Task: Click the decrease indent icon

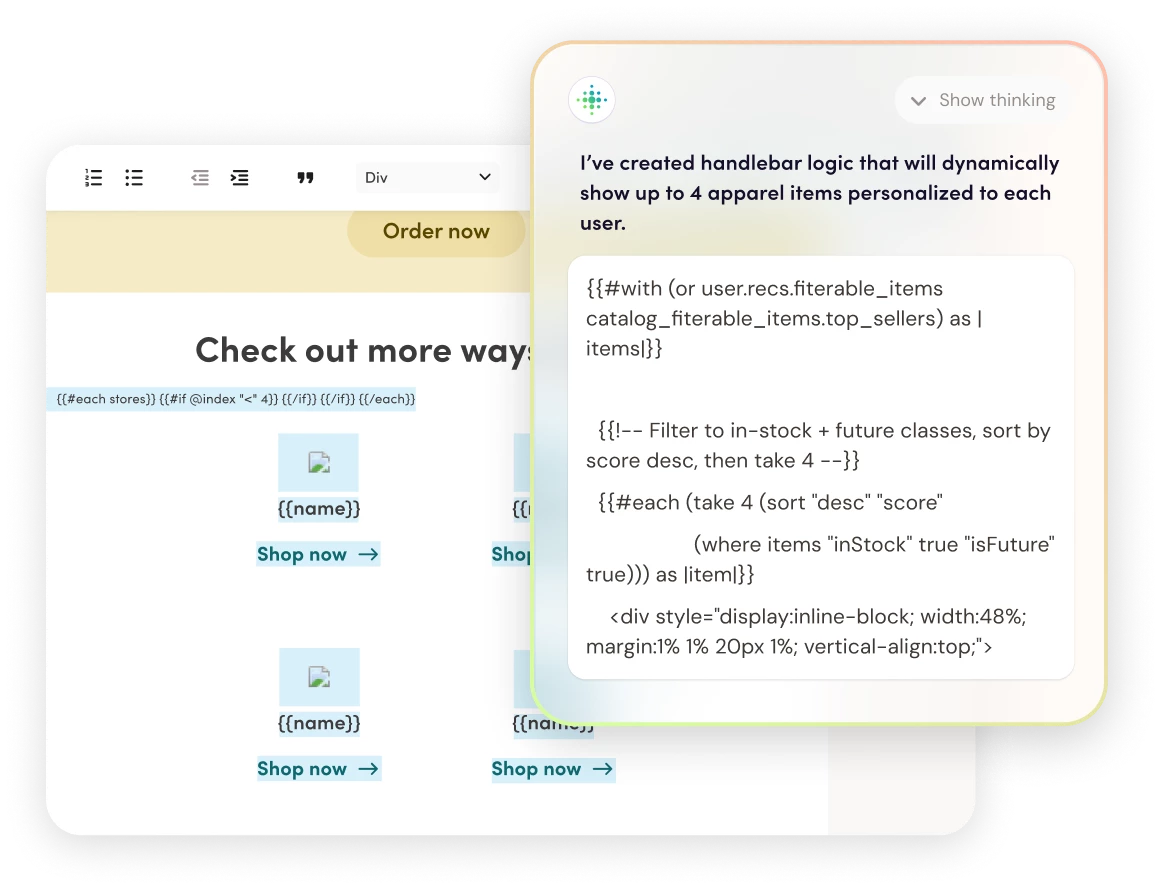Action: coord(200,178)
